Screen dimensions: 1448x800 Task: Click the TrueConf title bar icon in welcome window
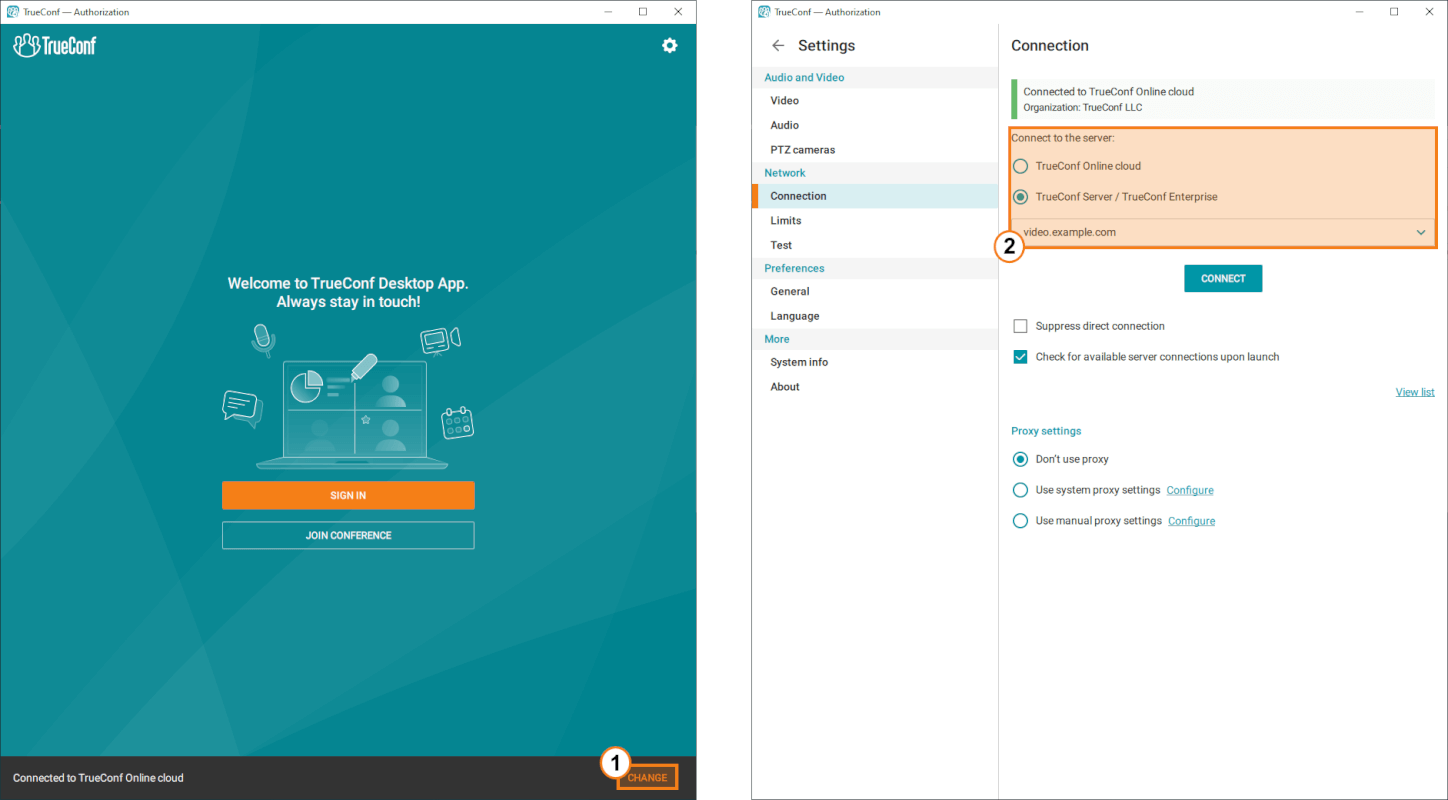pos(13,12)
